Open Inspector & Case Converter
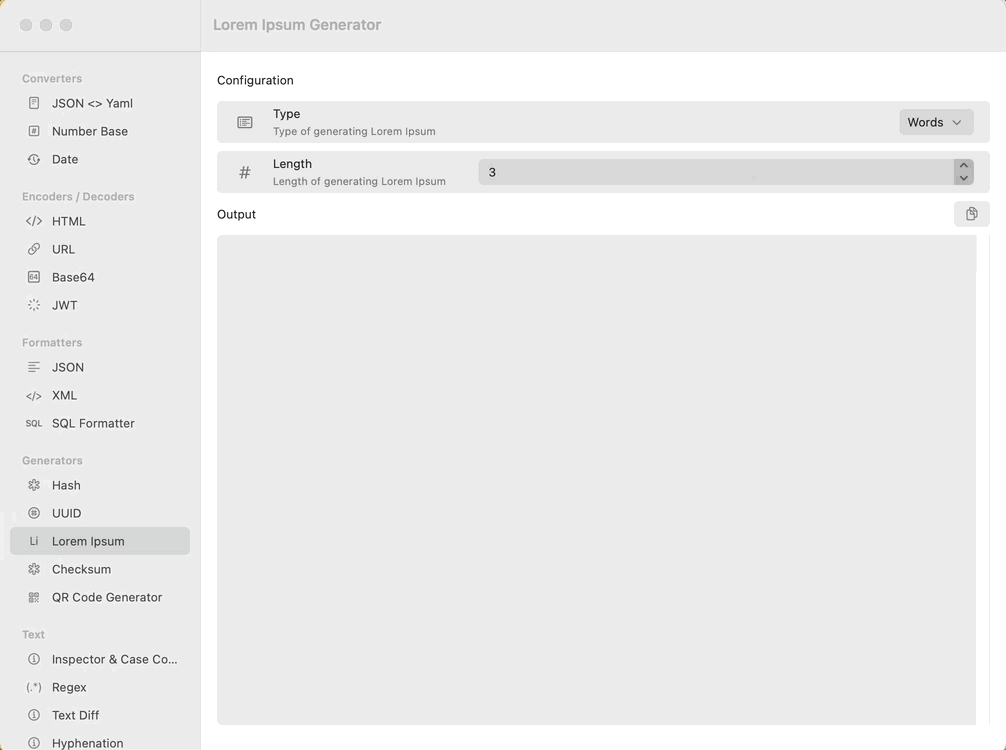The image size is (1006, 750). point(100,659)
